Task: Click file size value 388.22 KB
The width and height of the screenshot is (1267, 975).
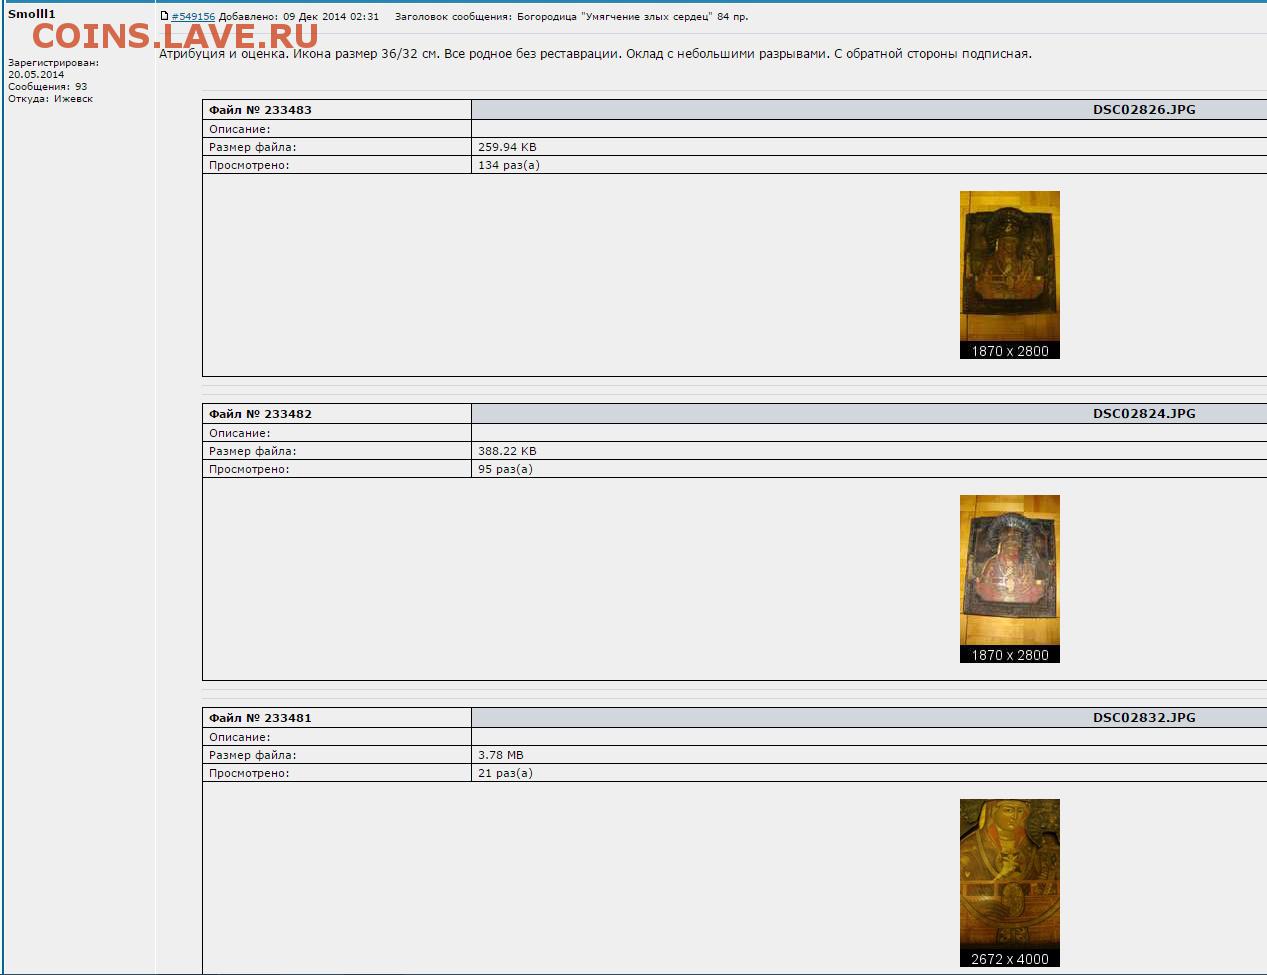Action: [507, 451]
